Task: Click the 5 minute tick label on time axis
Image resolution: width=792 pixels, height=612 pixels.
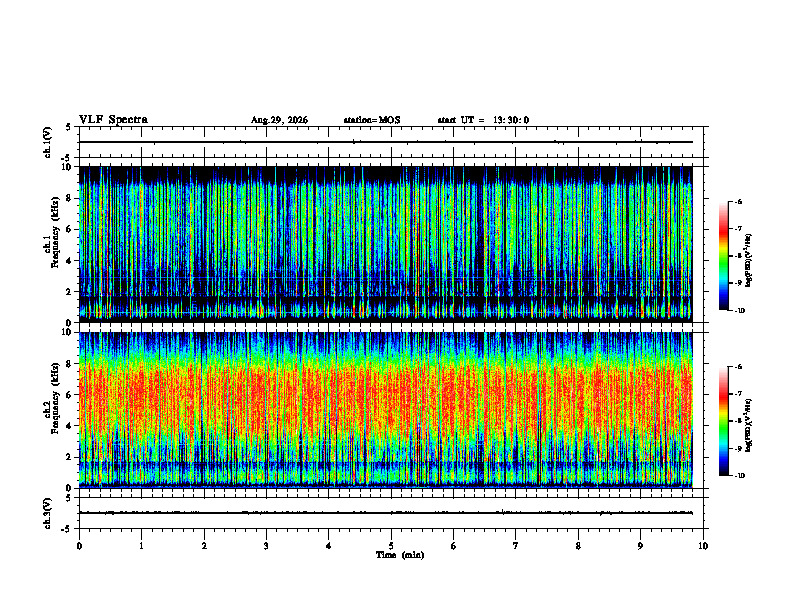Action: click(391, 546)
